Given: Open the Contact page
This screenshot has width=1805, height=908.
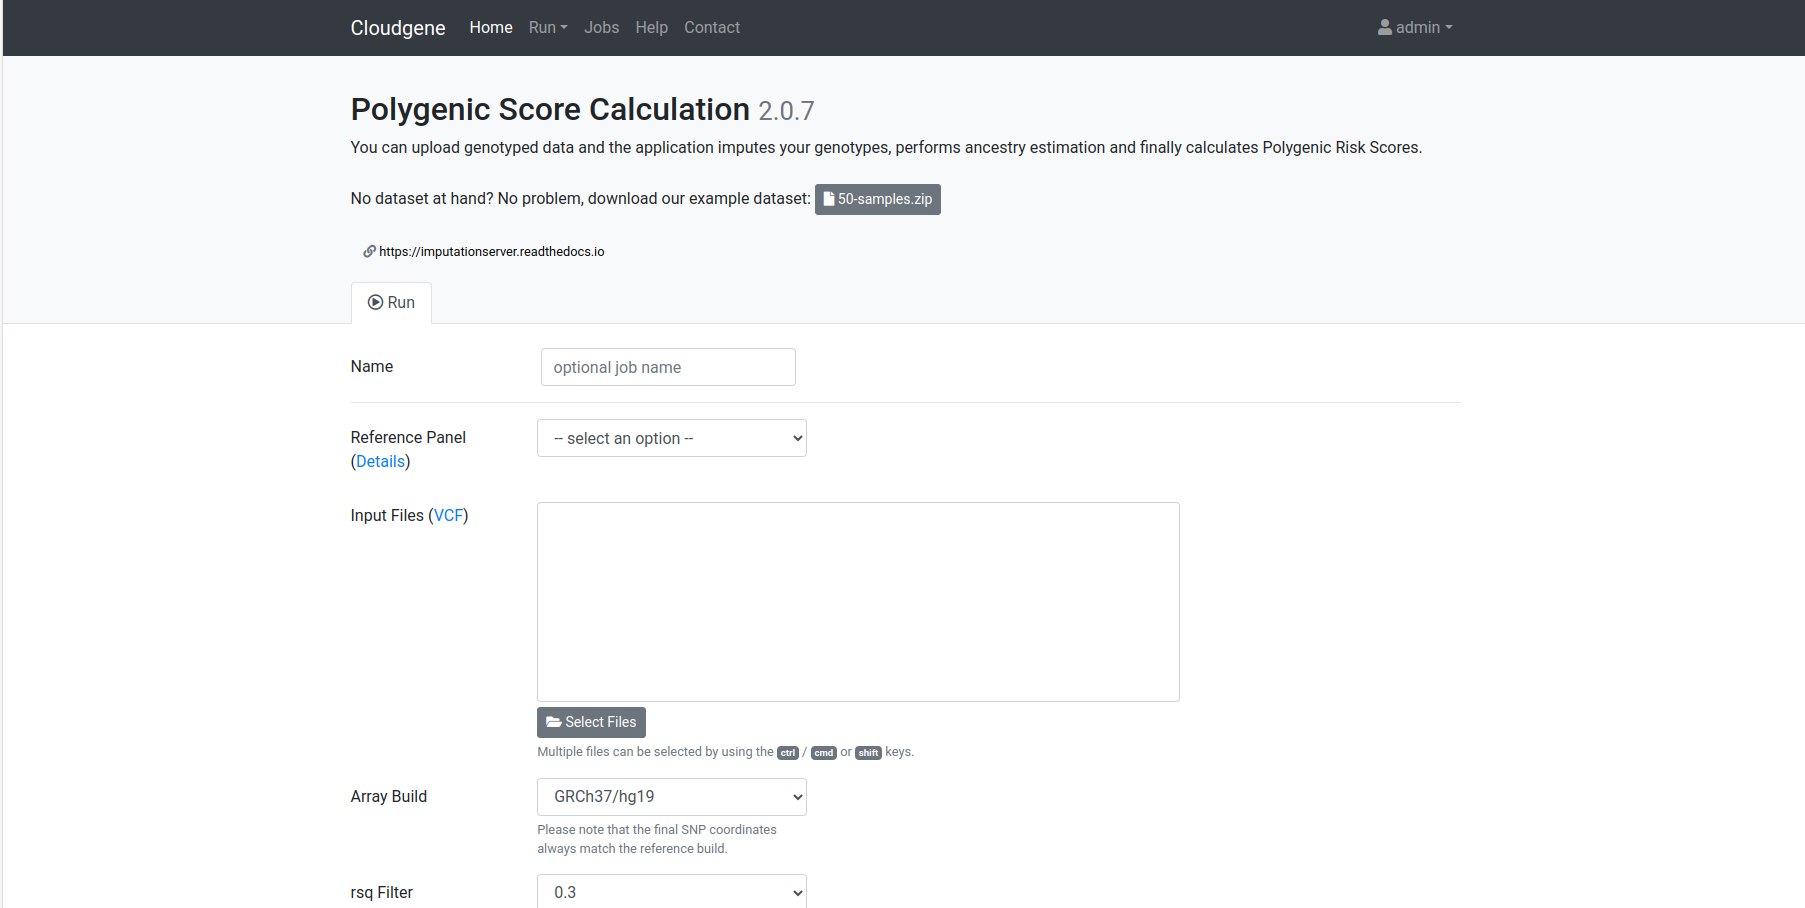Looking at the screenshot, I should point(712,28).
